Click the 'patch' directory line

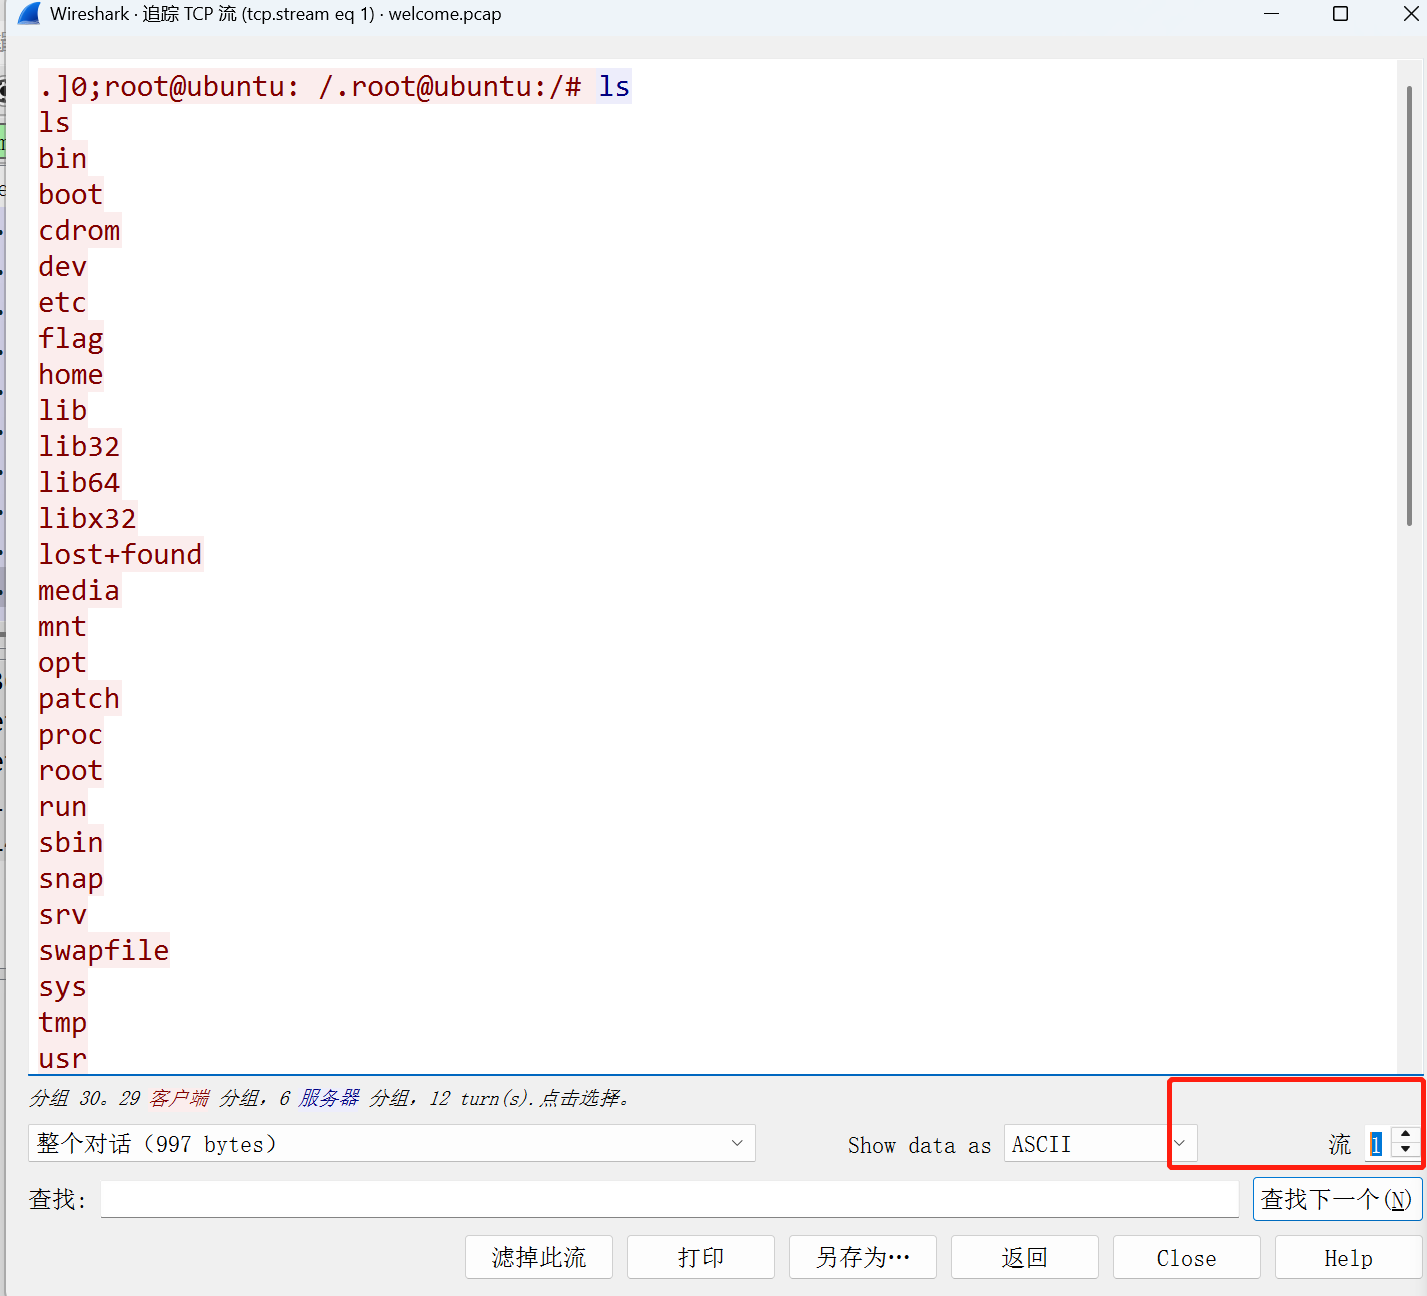click(79, 699)
